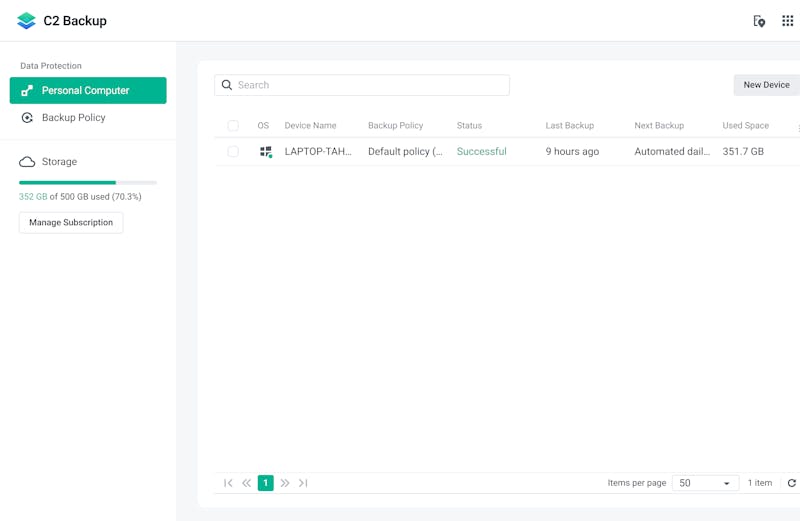
Task: Open the apps grid launcher icon
Action: (x=787, y=21)
